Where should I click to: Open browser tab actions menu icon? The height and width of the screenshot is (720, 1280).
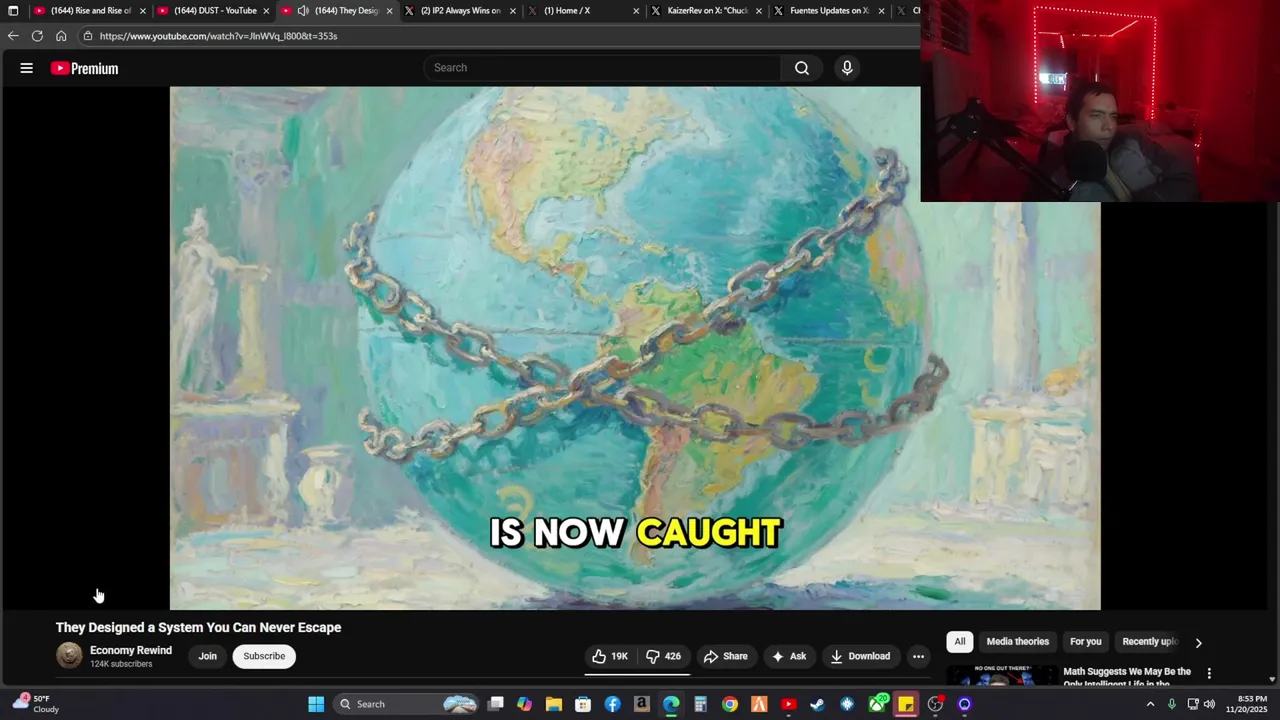coord(13,11)
